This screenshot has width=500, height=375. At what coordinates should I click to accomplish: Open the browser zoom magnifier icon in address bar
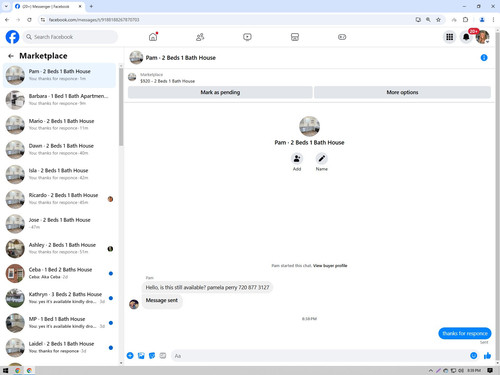pyautogui.click(x=428, y=20)
